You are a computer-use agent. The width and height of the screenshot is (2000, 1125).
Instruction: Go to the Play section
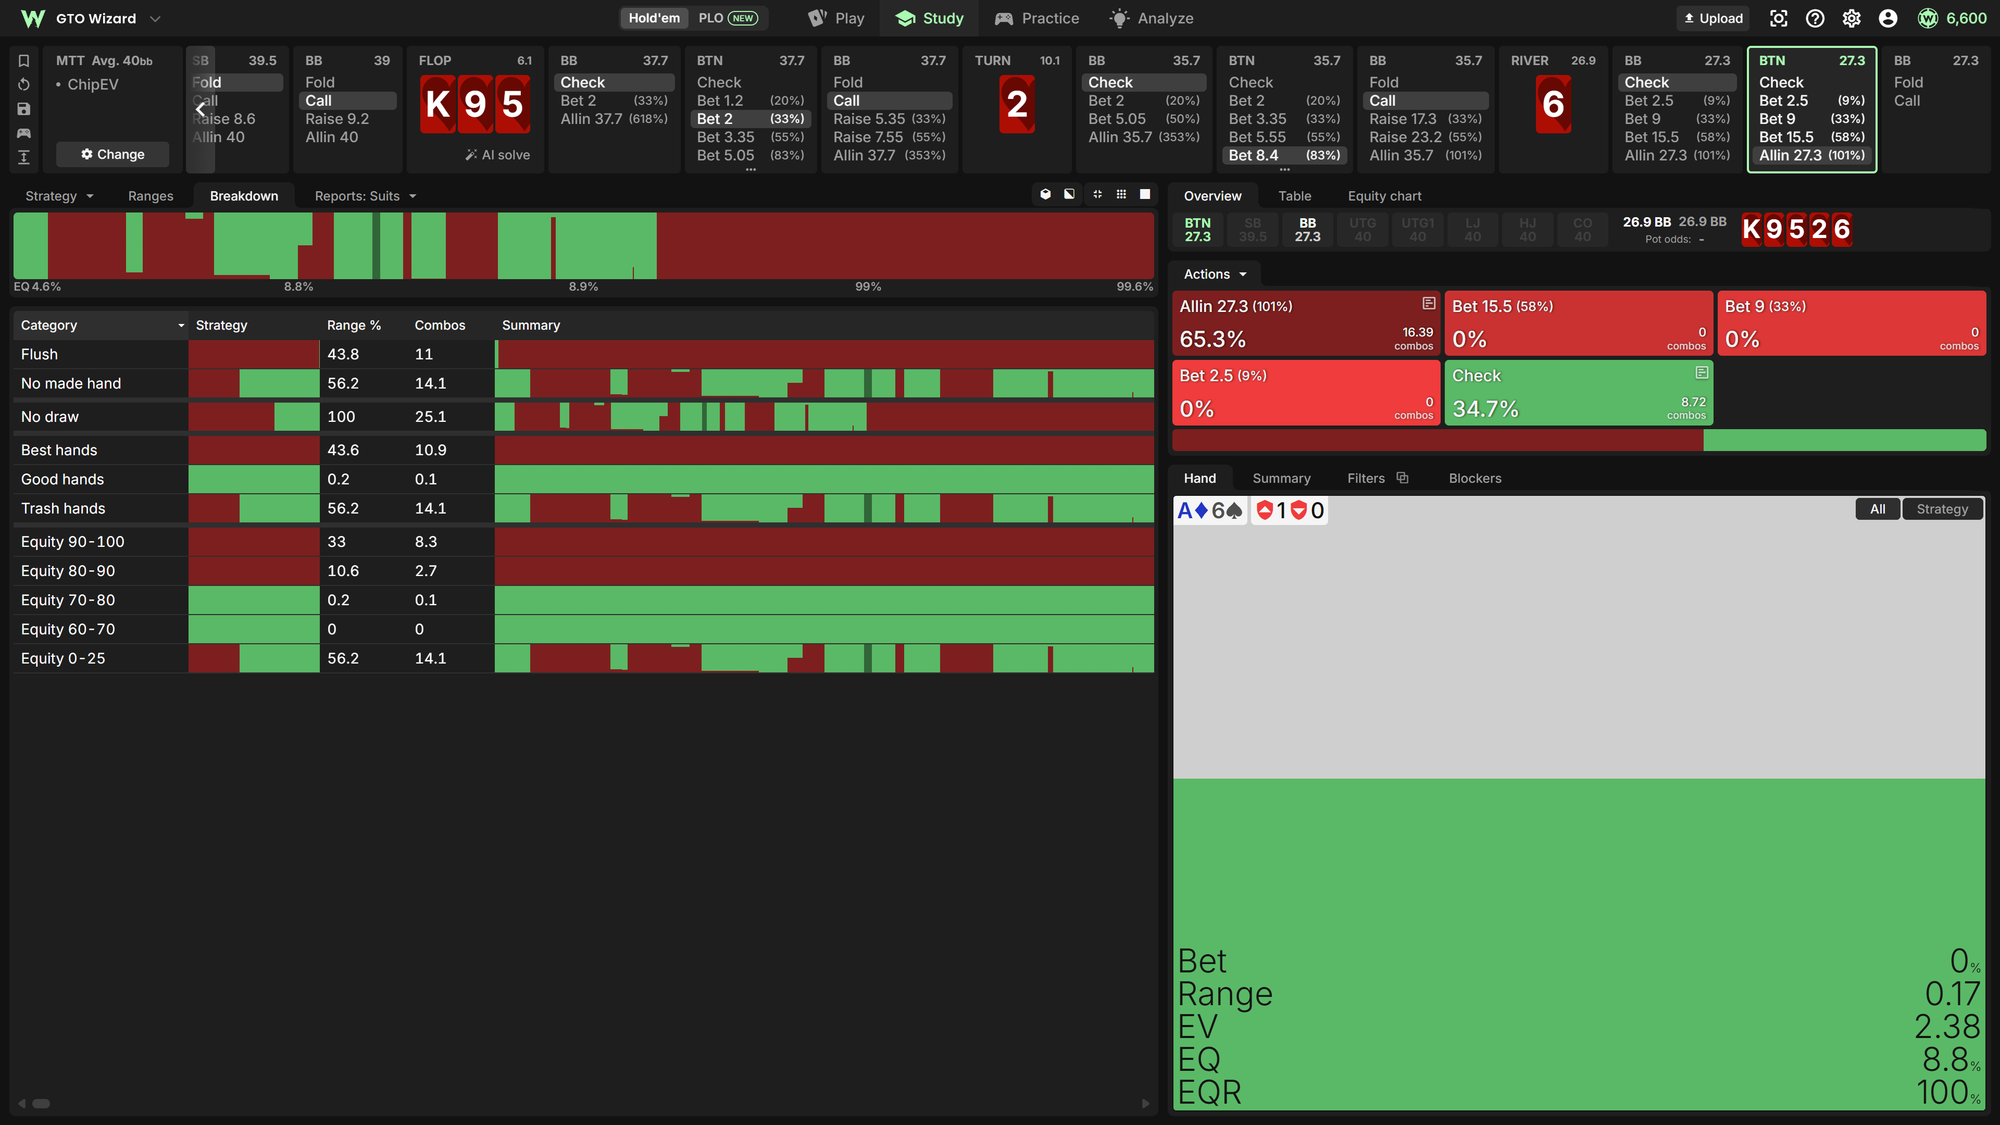coord(836,18)
